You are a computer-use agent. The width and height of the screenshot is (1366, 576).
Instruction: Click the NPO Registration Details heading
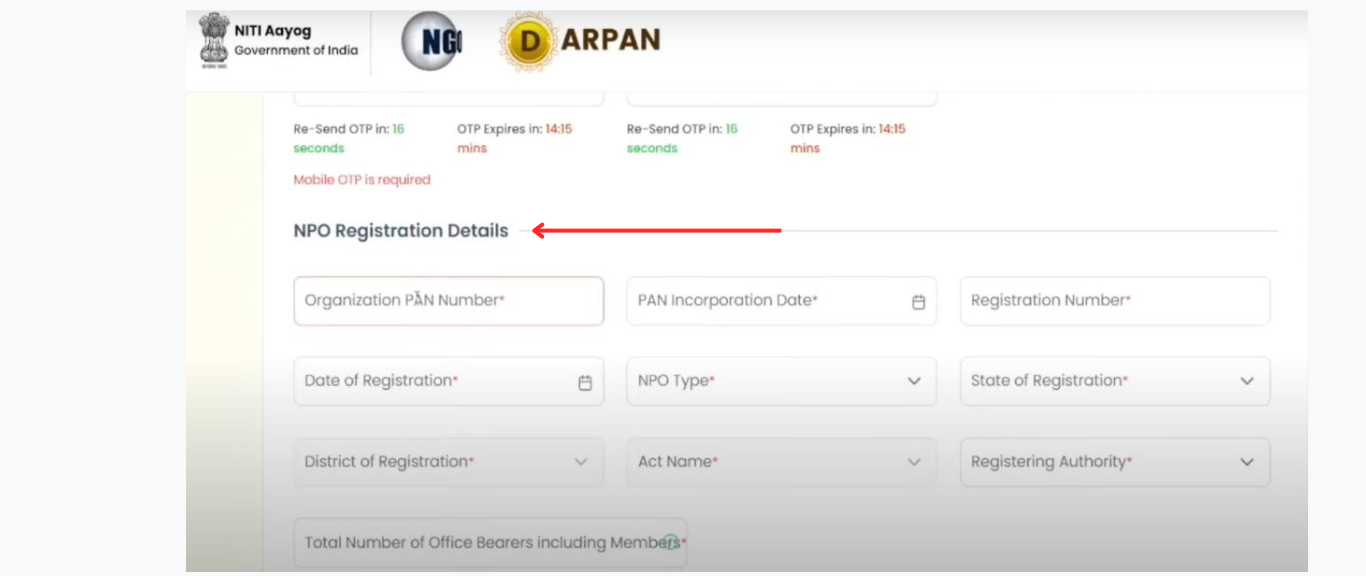[400, 231]
